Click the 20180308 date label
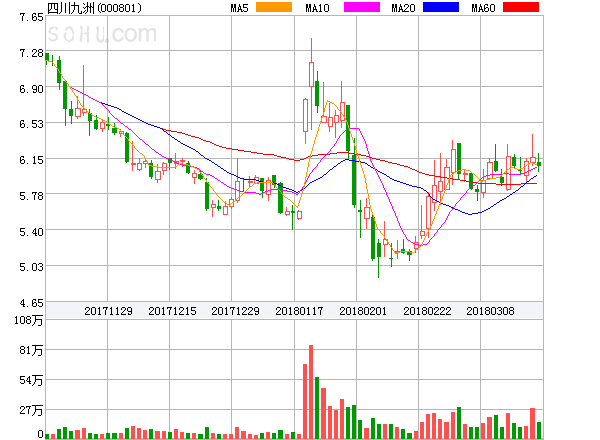 point(491,311)
